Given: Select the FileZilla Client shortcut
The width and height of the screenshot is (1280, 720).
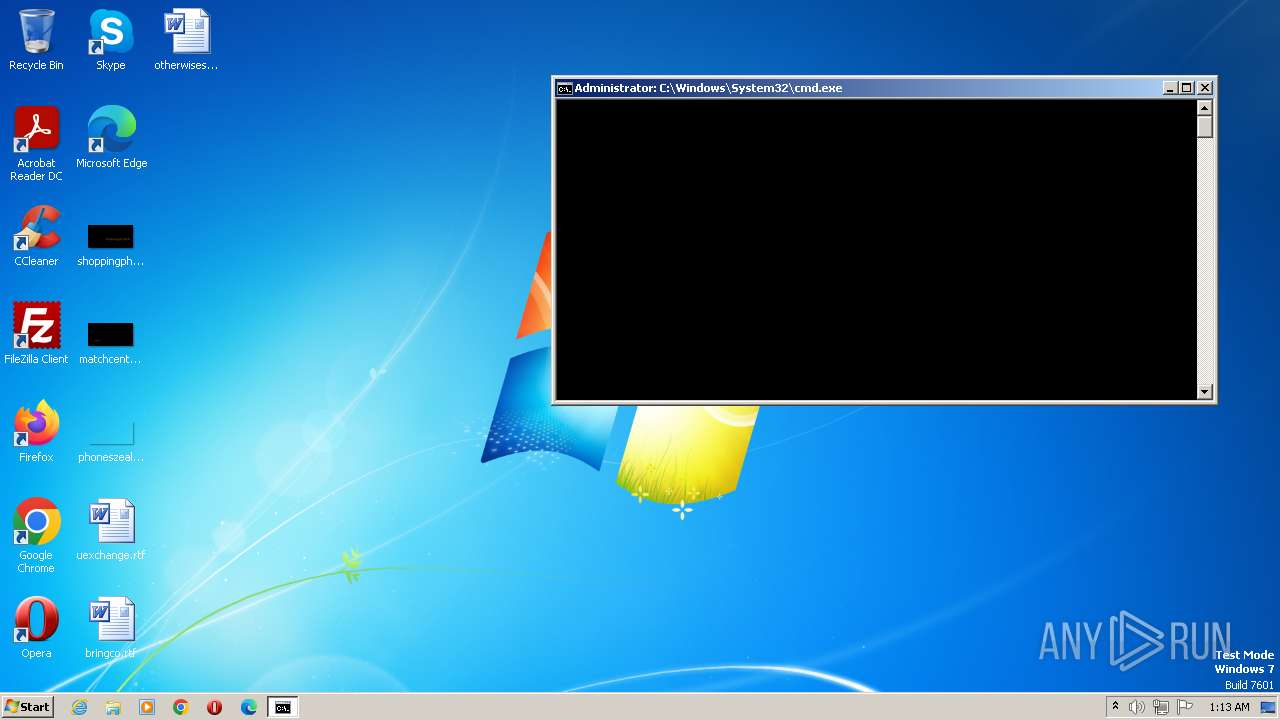Looking at the screenshot, I should pyautogui.click(x=36, y=333).
